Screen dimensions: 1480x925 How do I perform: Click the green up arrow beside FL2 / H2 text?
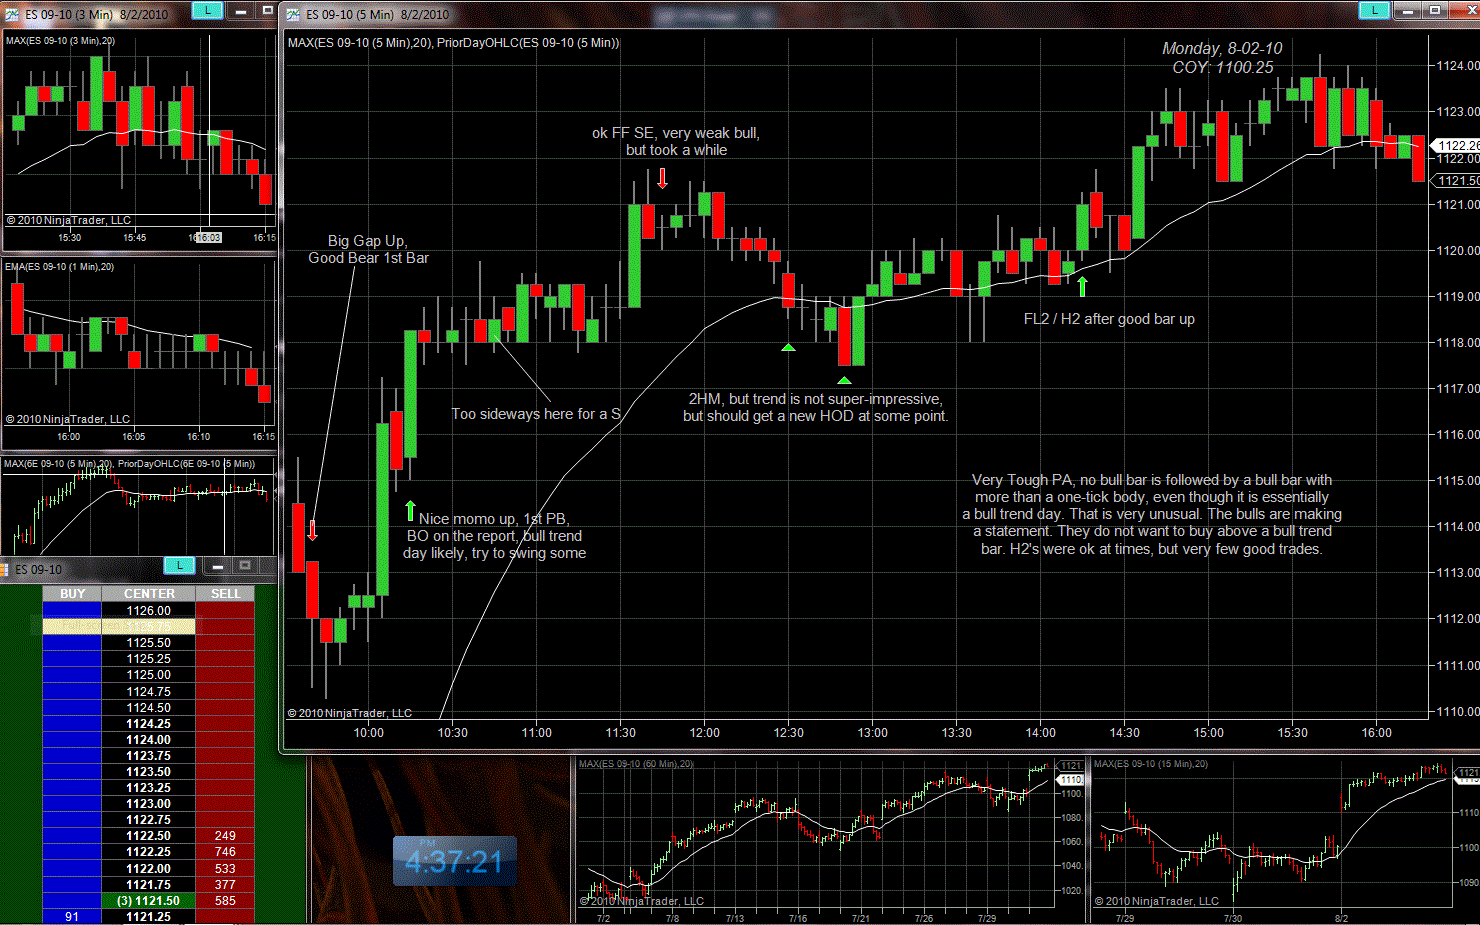click(x=1082, y=286)
